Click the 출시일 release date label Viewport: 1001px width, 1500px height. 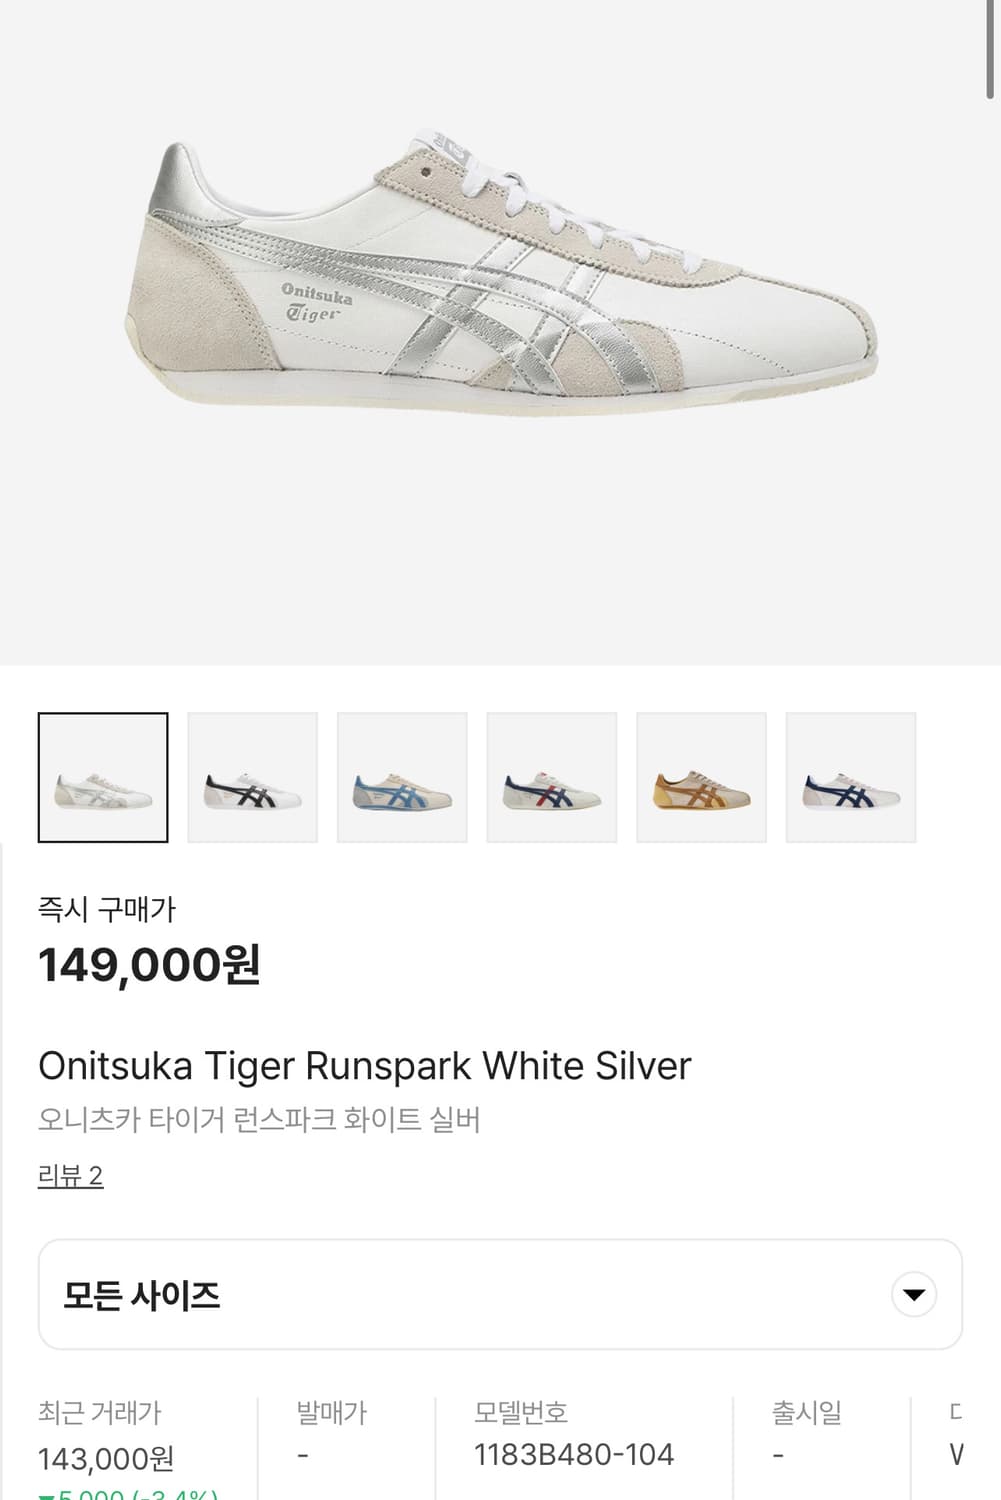pyautogui.click(x=806, y=1413)
